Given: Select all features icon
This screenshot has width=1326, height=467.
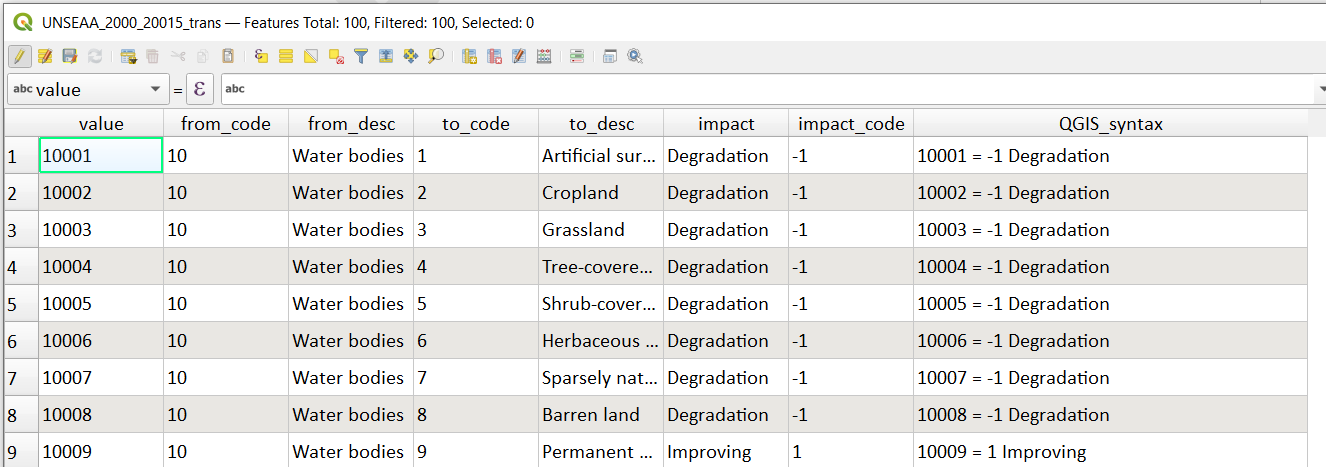Looking at the screenshot, I should click(287, 56).
